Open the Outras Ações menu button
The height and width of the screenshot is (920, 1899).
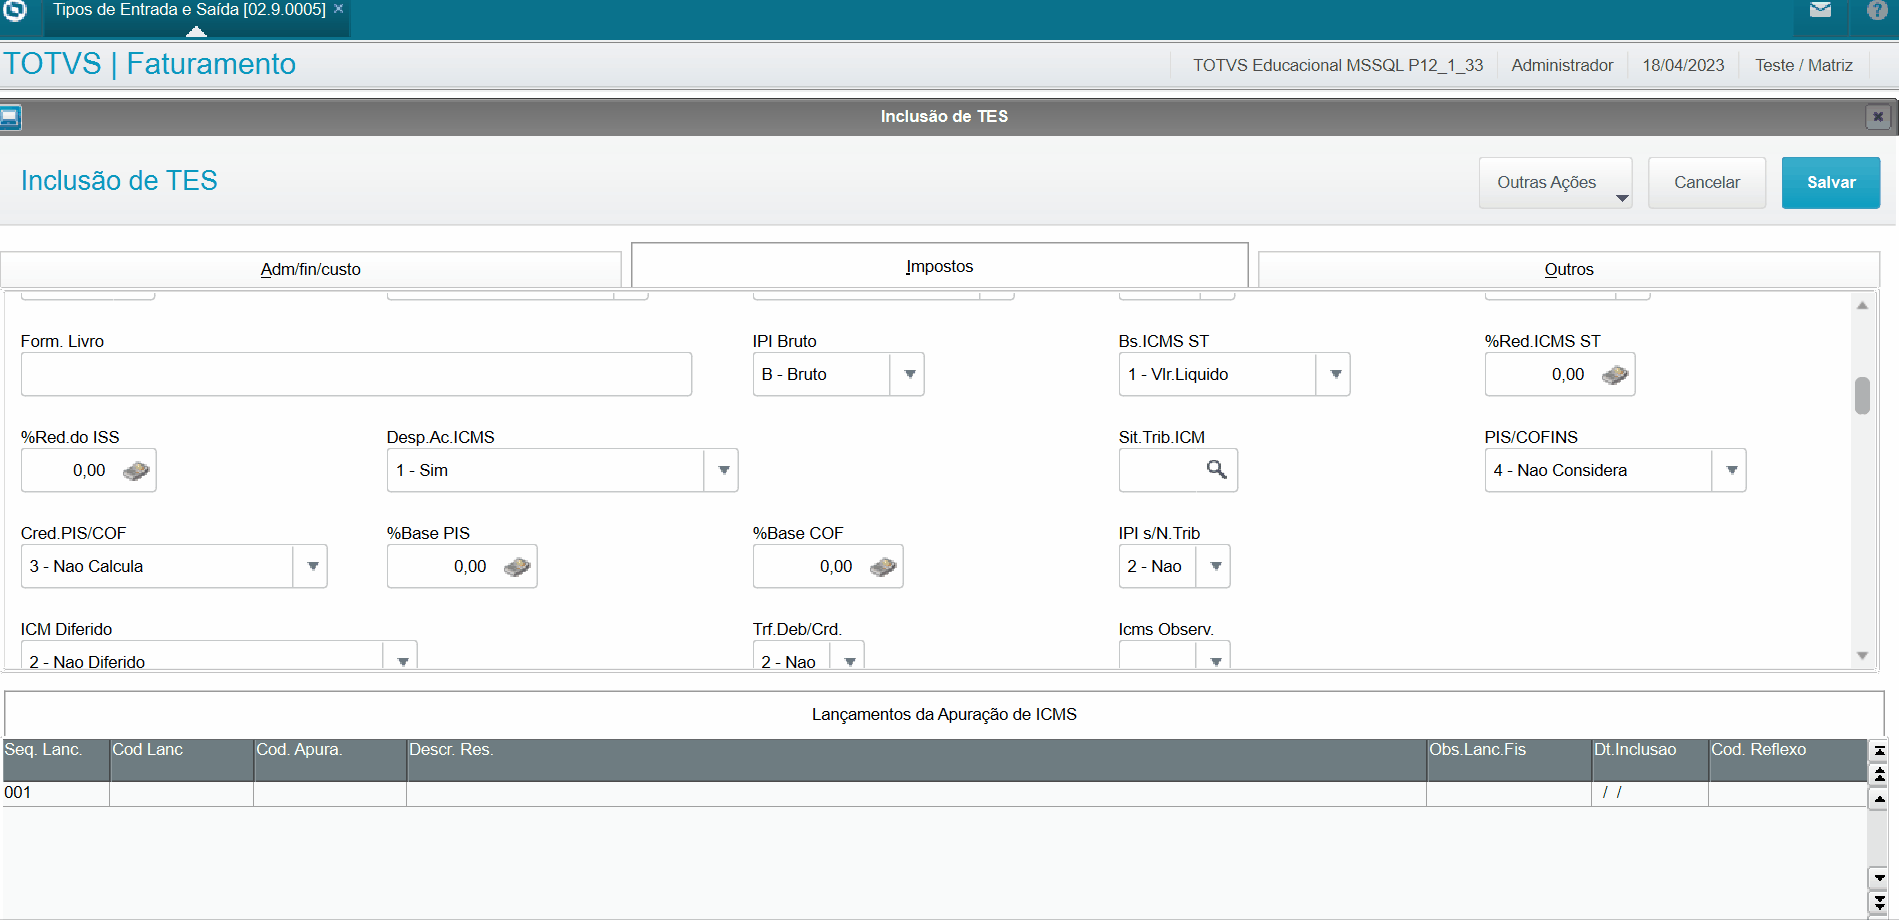tap(1555, 182)
